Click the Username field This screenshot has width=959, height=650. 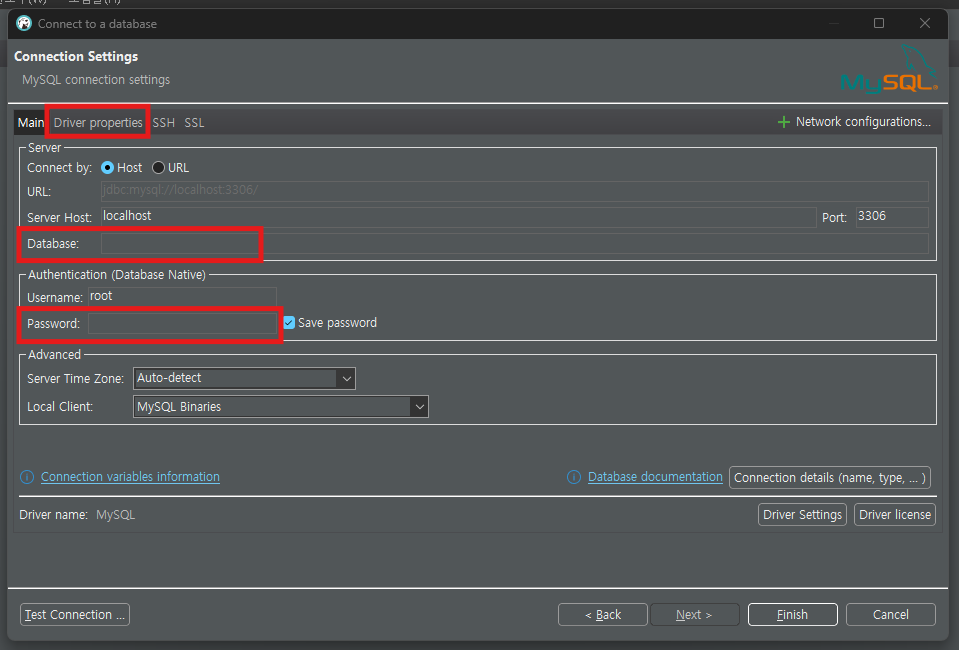[x=182, y=297]
